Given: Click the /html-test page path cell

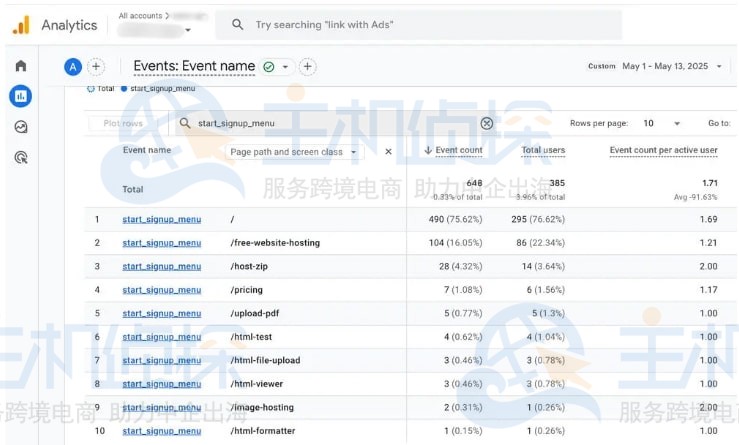Looking at the screenshot, I should (x=251, y=338).
